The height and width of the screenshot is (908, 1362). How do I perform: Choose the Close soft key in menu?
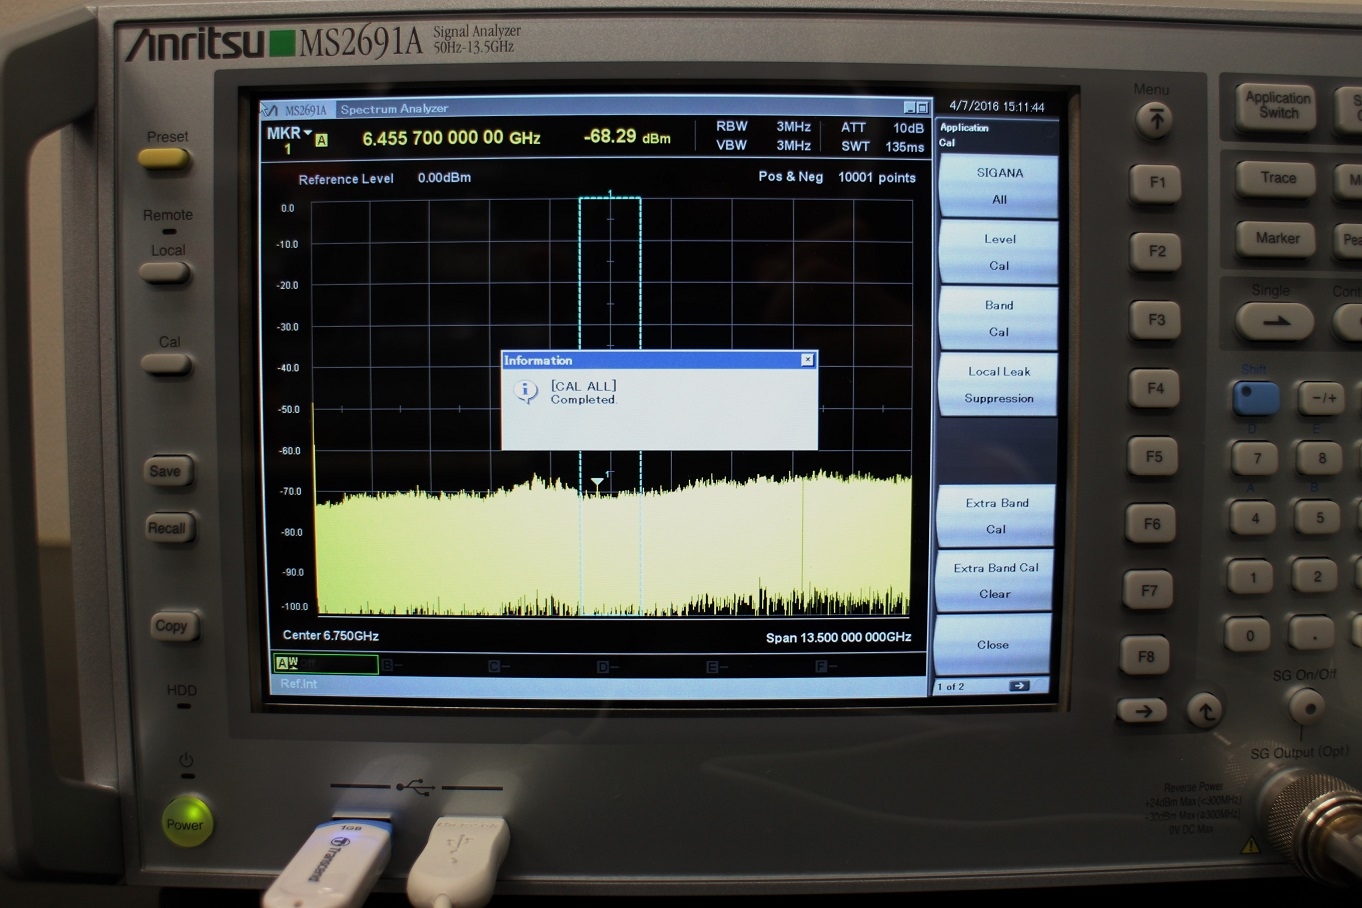992,644
